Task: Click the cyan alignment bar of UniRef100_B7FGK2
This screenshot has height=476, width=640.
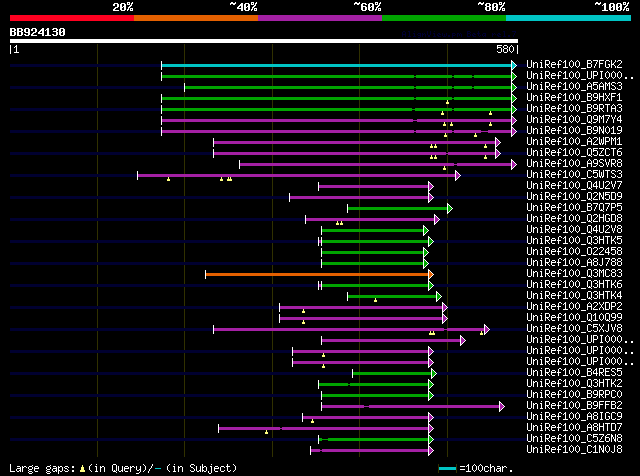Action: [336, 65]
